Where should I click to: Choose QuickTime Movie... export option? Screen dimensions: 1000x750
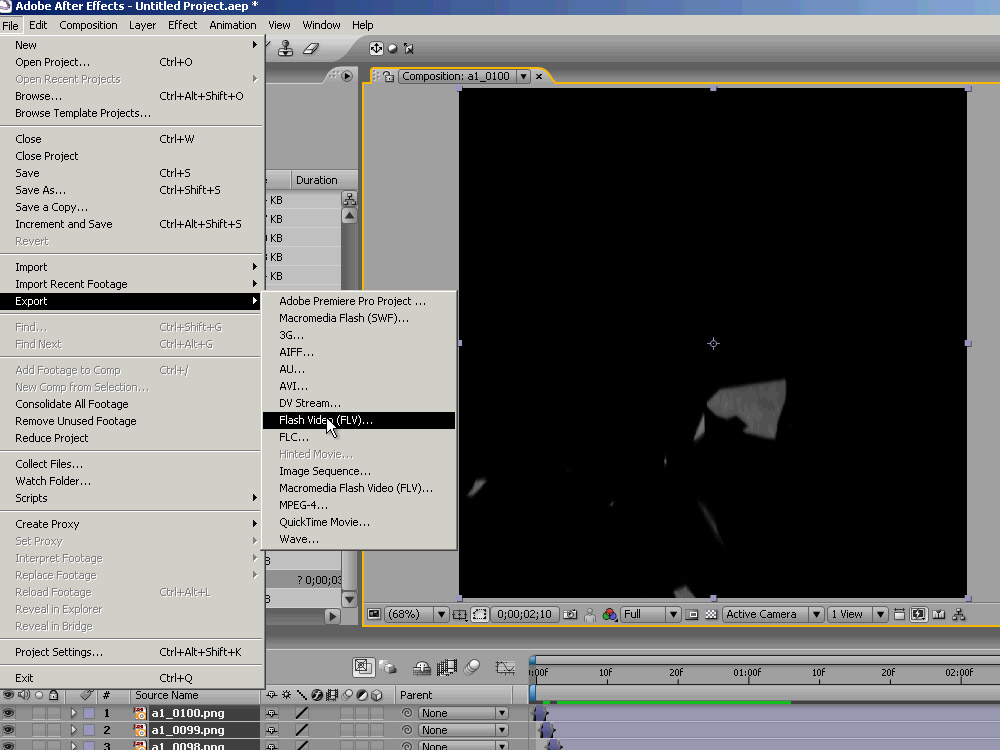(x=358, y=522)
